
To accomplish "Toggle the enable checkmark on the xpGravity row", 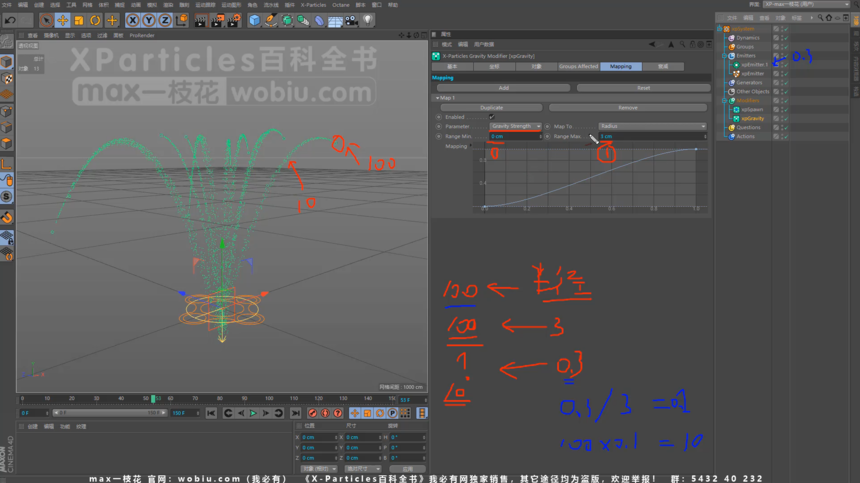I will click(x=785, y=118).
